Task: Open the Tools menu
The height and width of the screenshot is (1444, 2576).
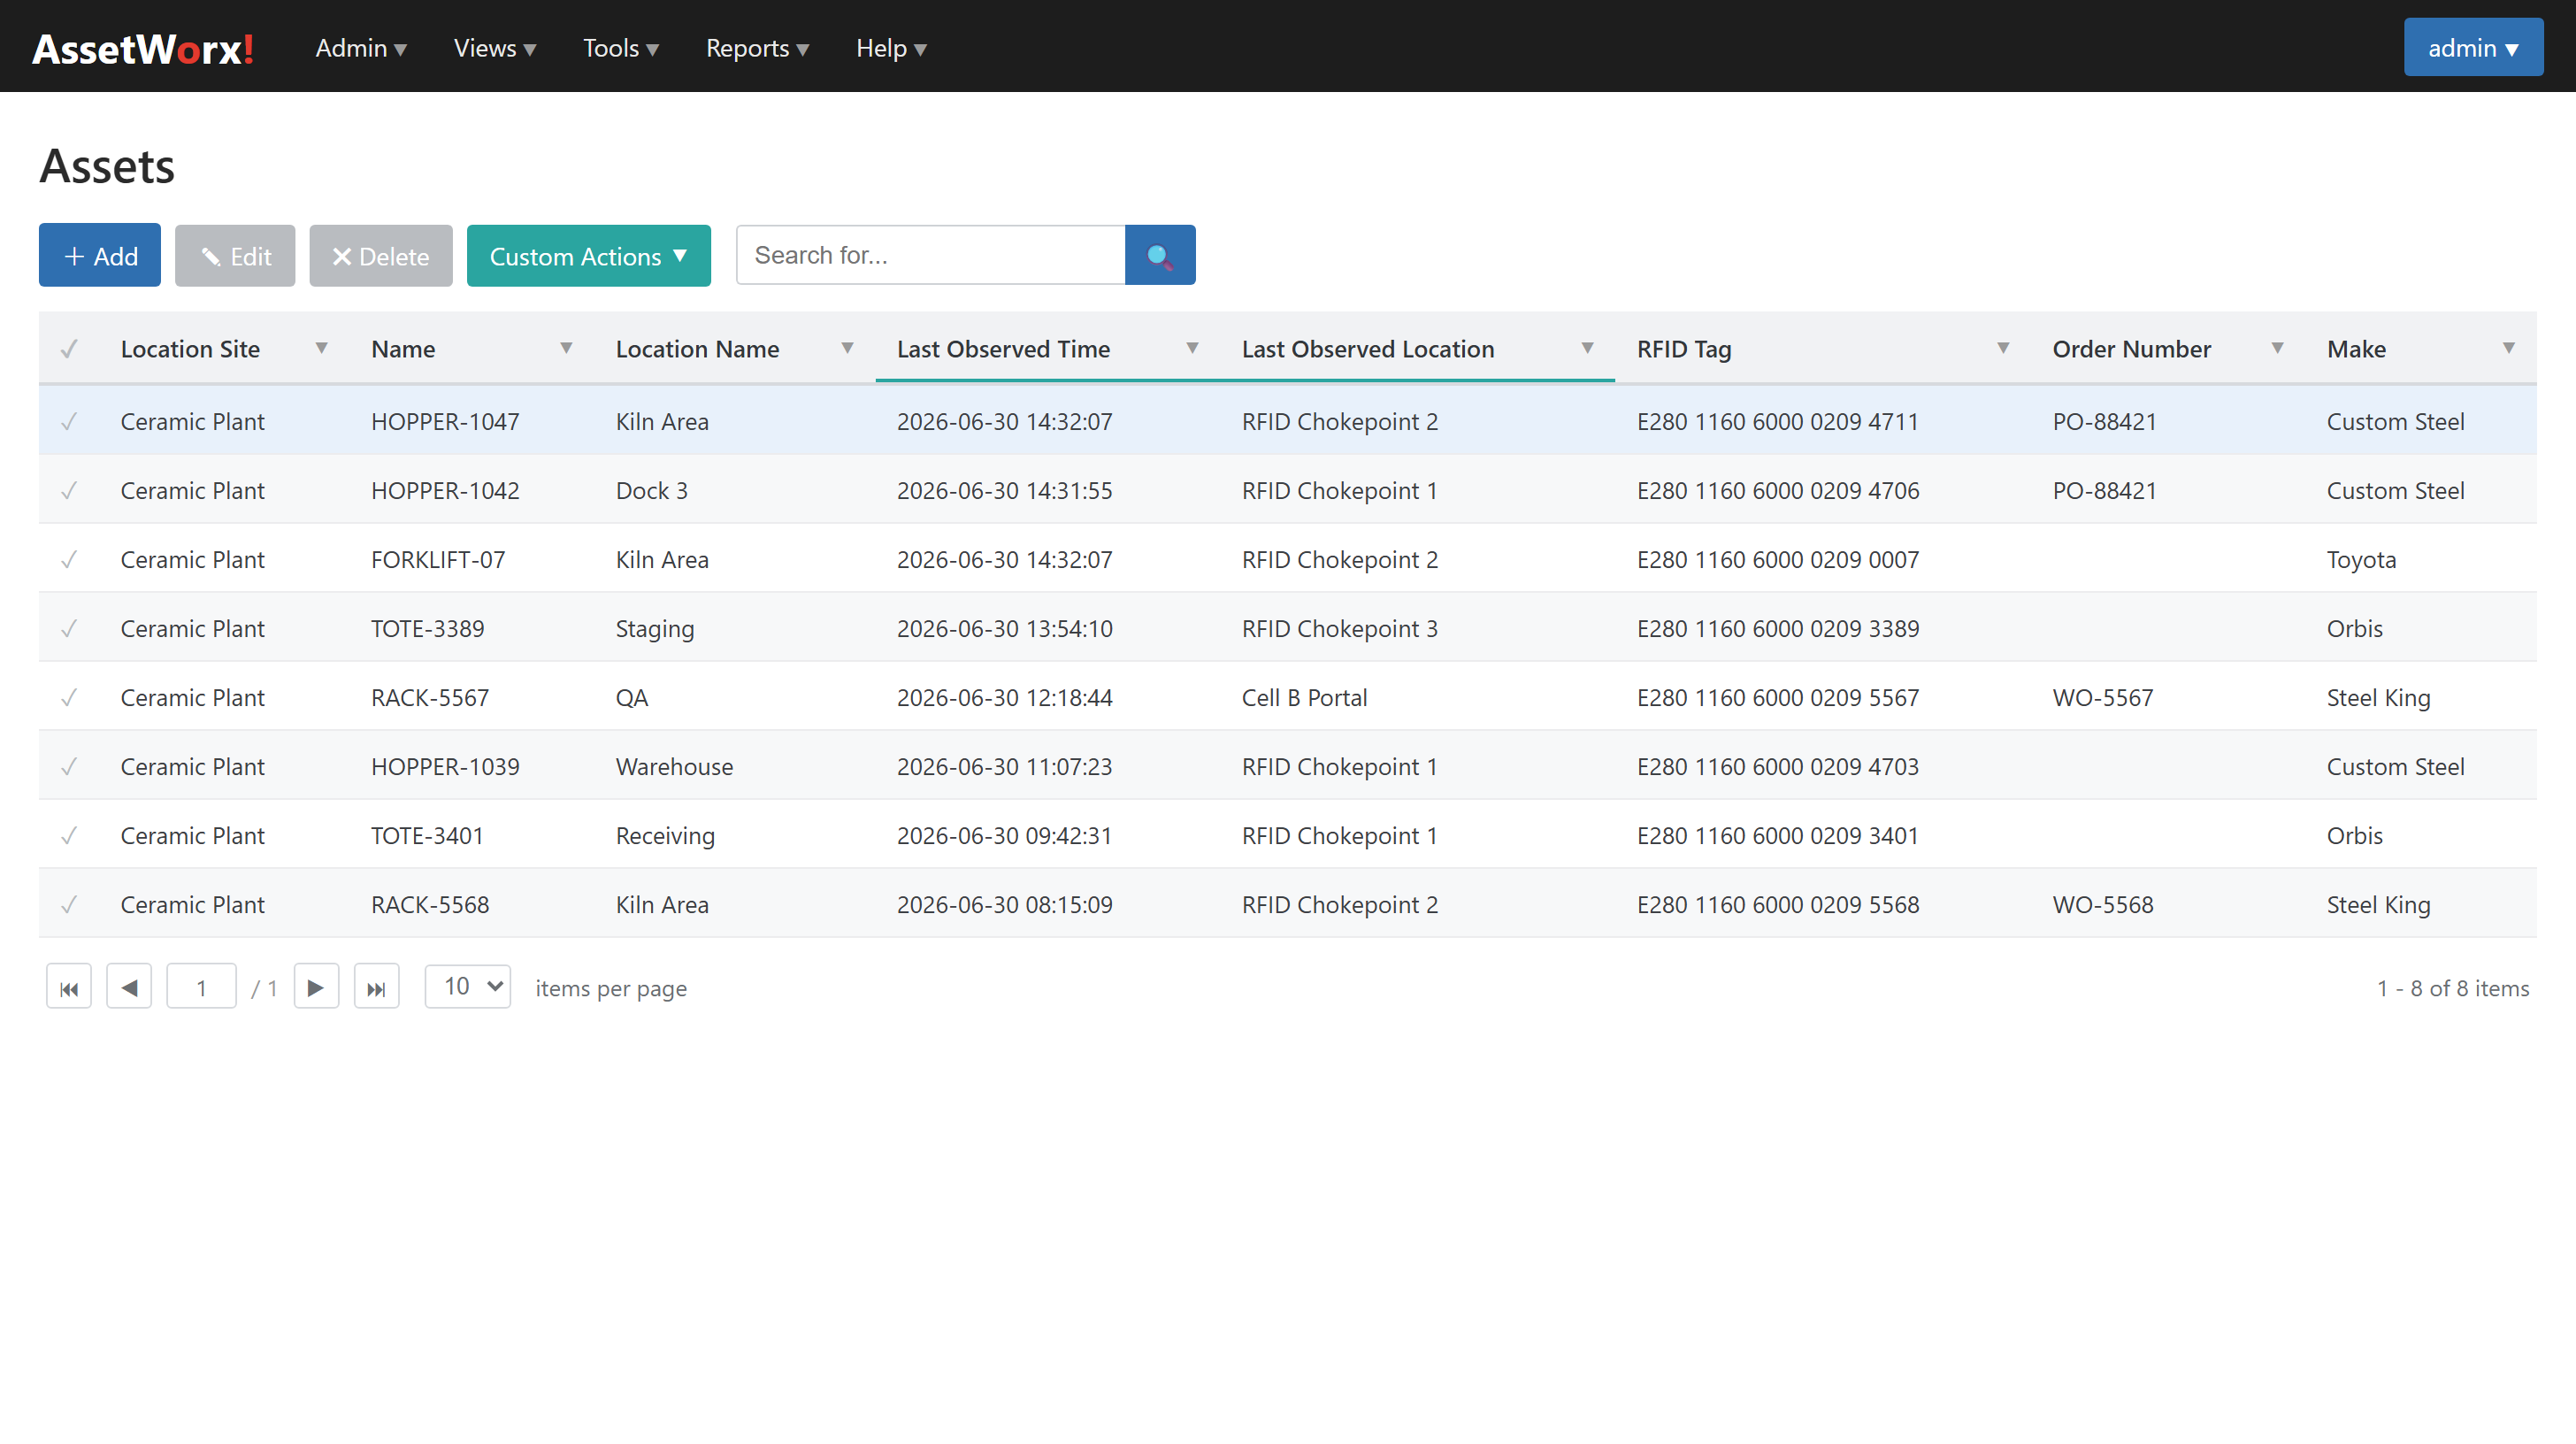Action: point(621,47)
